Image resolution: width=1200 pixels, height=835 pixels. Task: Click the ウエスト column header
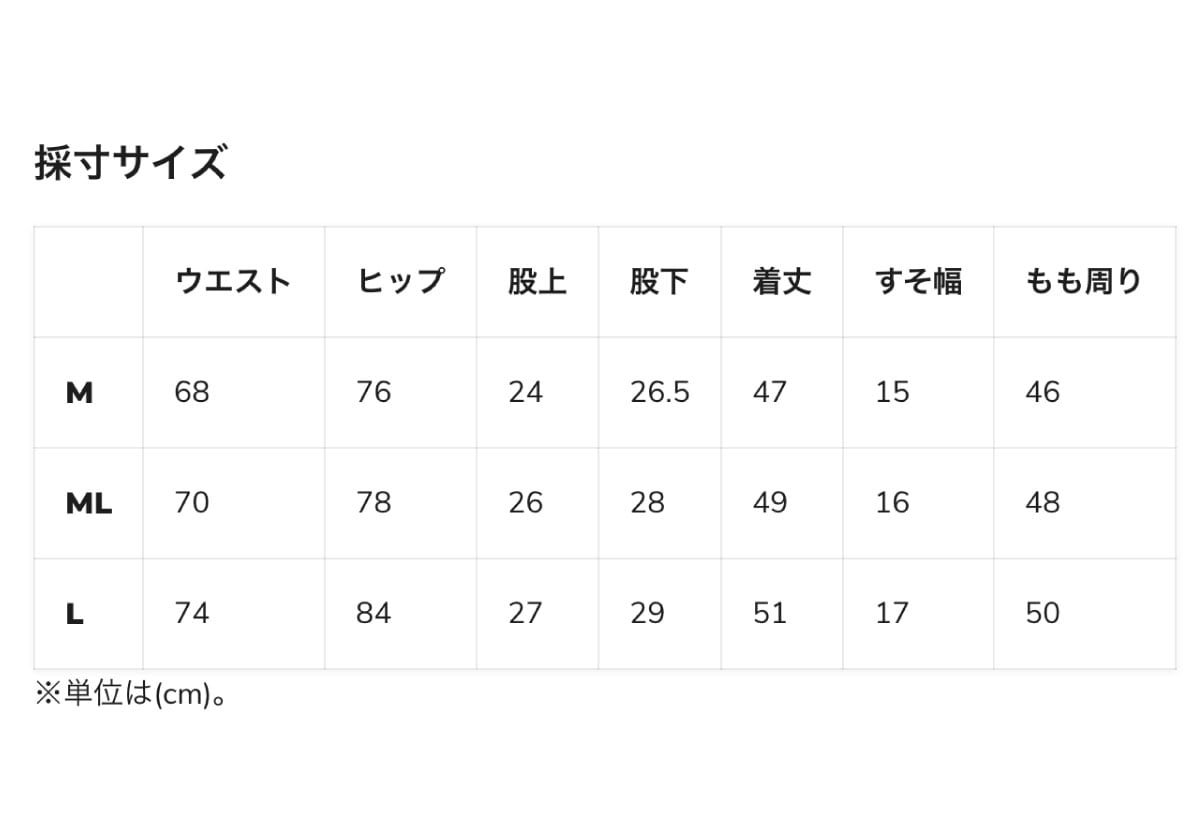click(232, 282)
